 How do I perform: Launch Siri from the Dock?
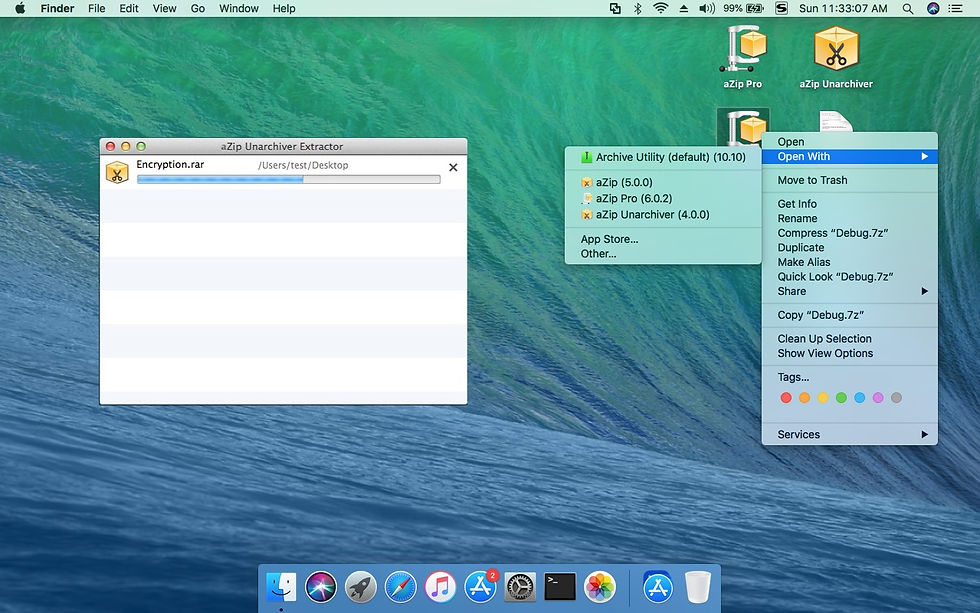tap(321, 587)
